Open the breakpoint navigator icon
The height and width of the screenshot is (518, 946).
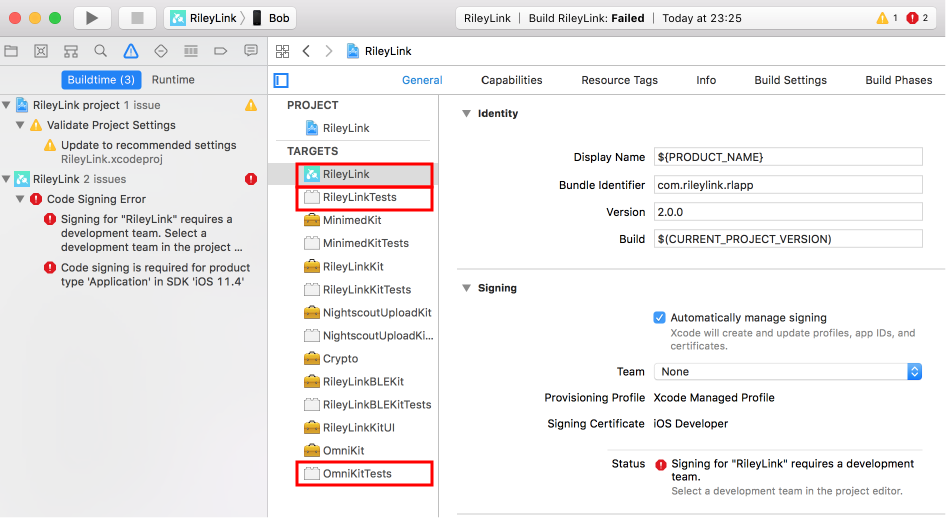[221, 51]
